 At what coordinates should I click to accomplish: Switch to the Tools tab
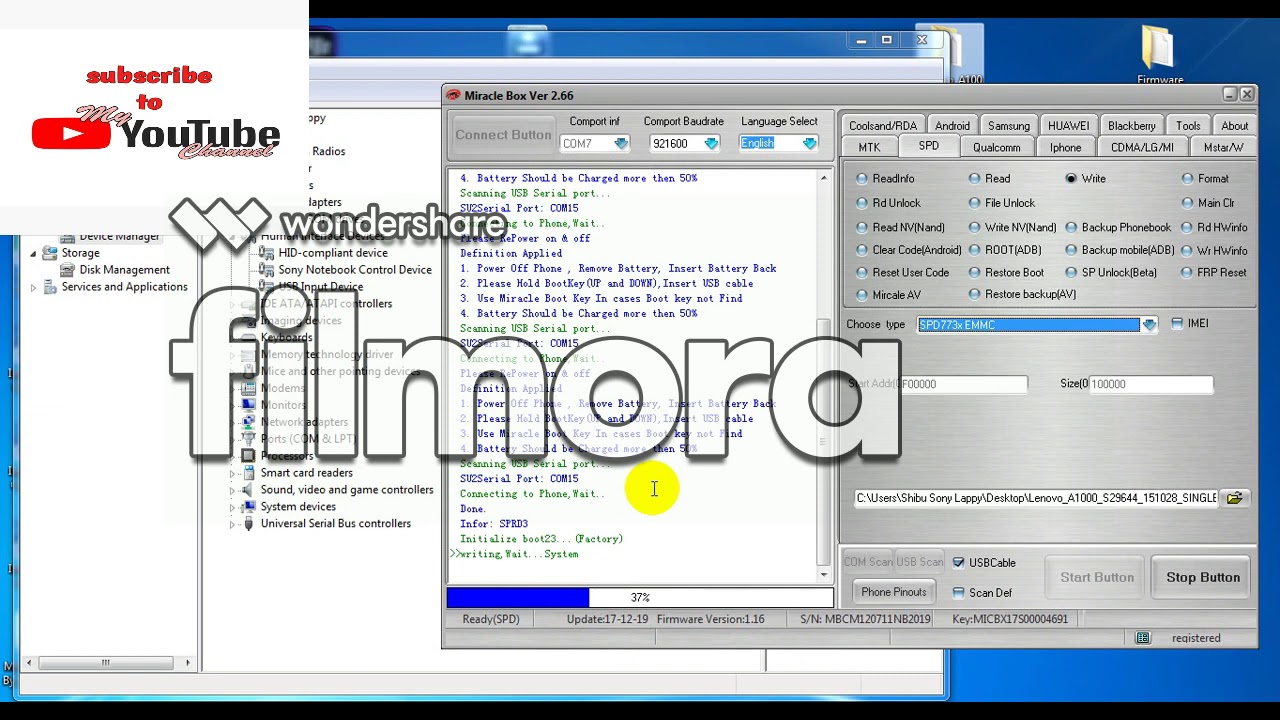[x=1188, y=126]
